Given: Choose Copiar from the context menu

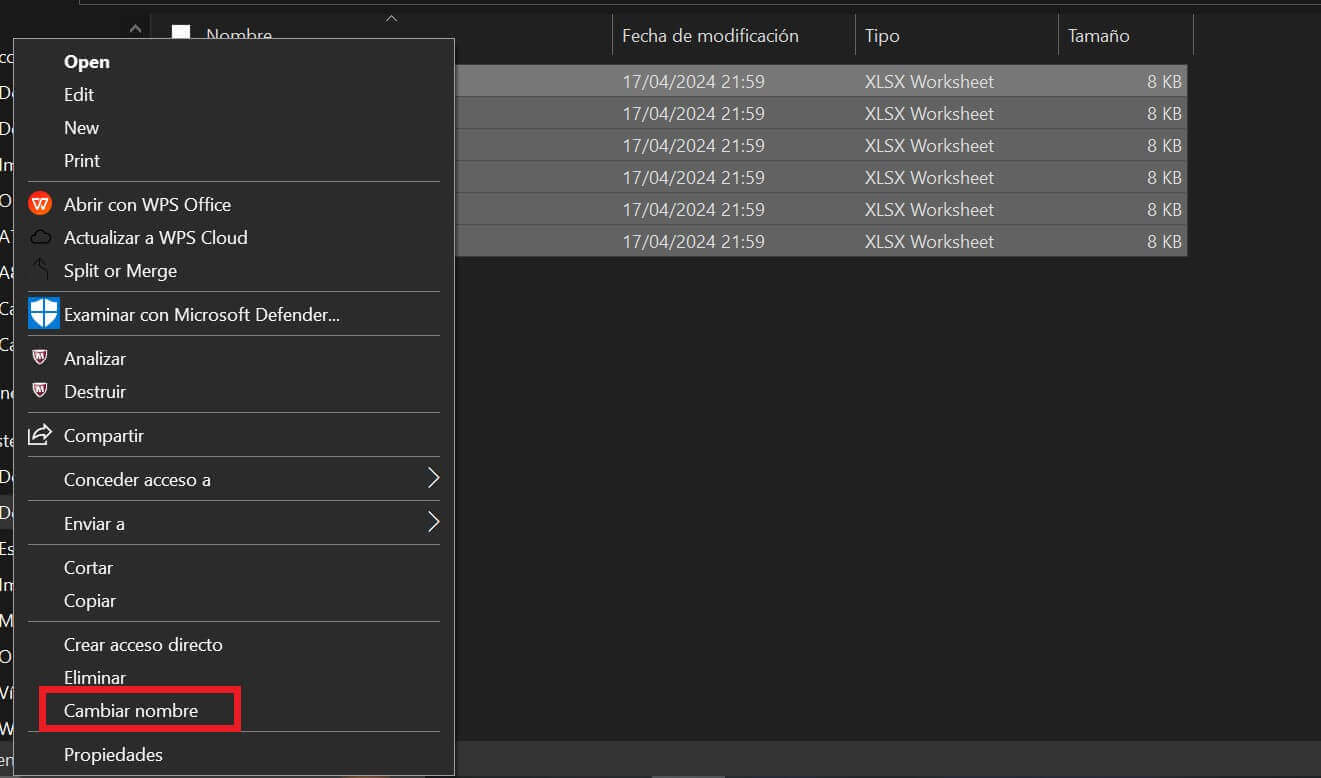Looking at the screenshot, I should pyautogui.click(x=90, y=601).
